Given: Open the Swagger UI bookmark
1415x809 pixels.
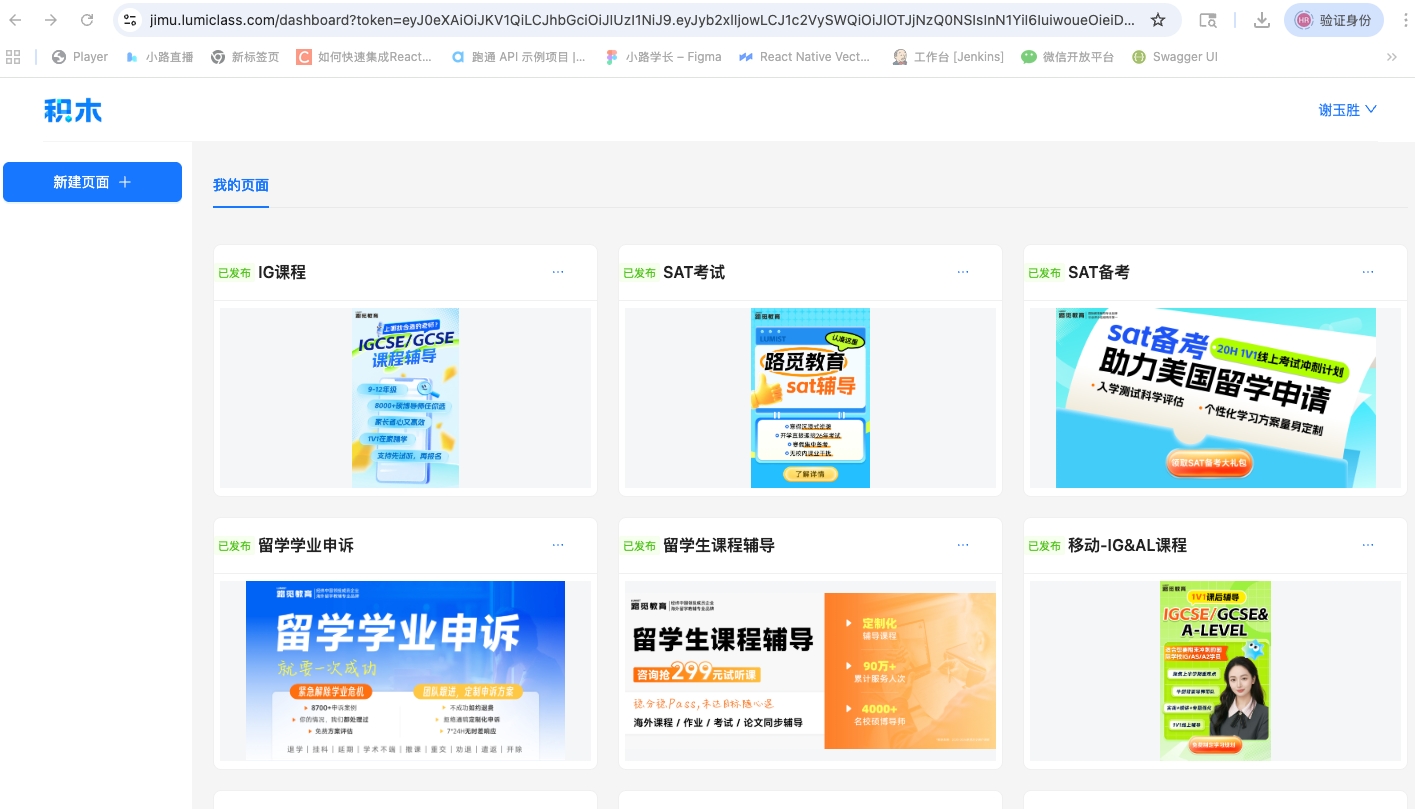Looking at the screenshot, I should [1175, 57].
